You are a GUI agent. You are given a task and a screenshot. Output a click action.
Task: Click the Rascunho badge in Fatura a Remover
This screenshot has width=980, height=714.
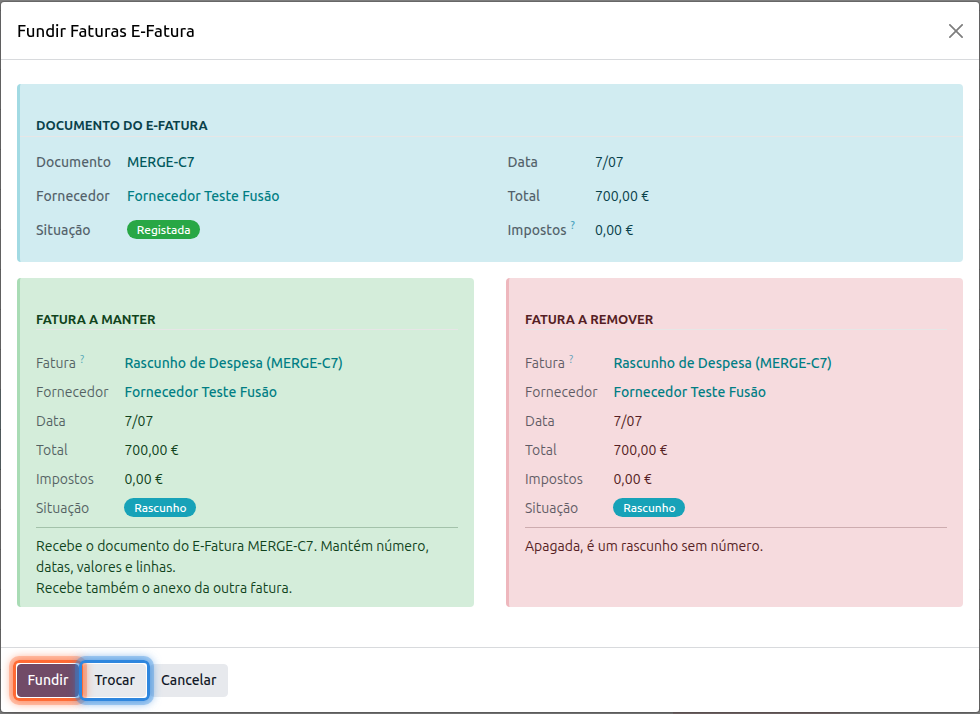(x=649, y=508)
